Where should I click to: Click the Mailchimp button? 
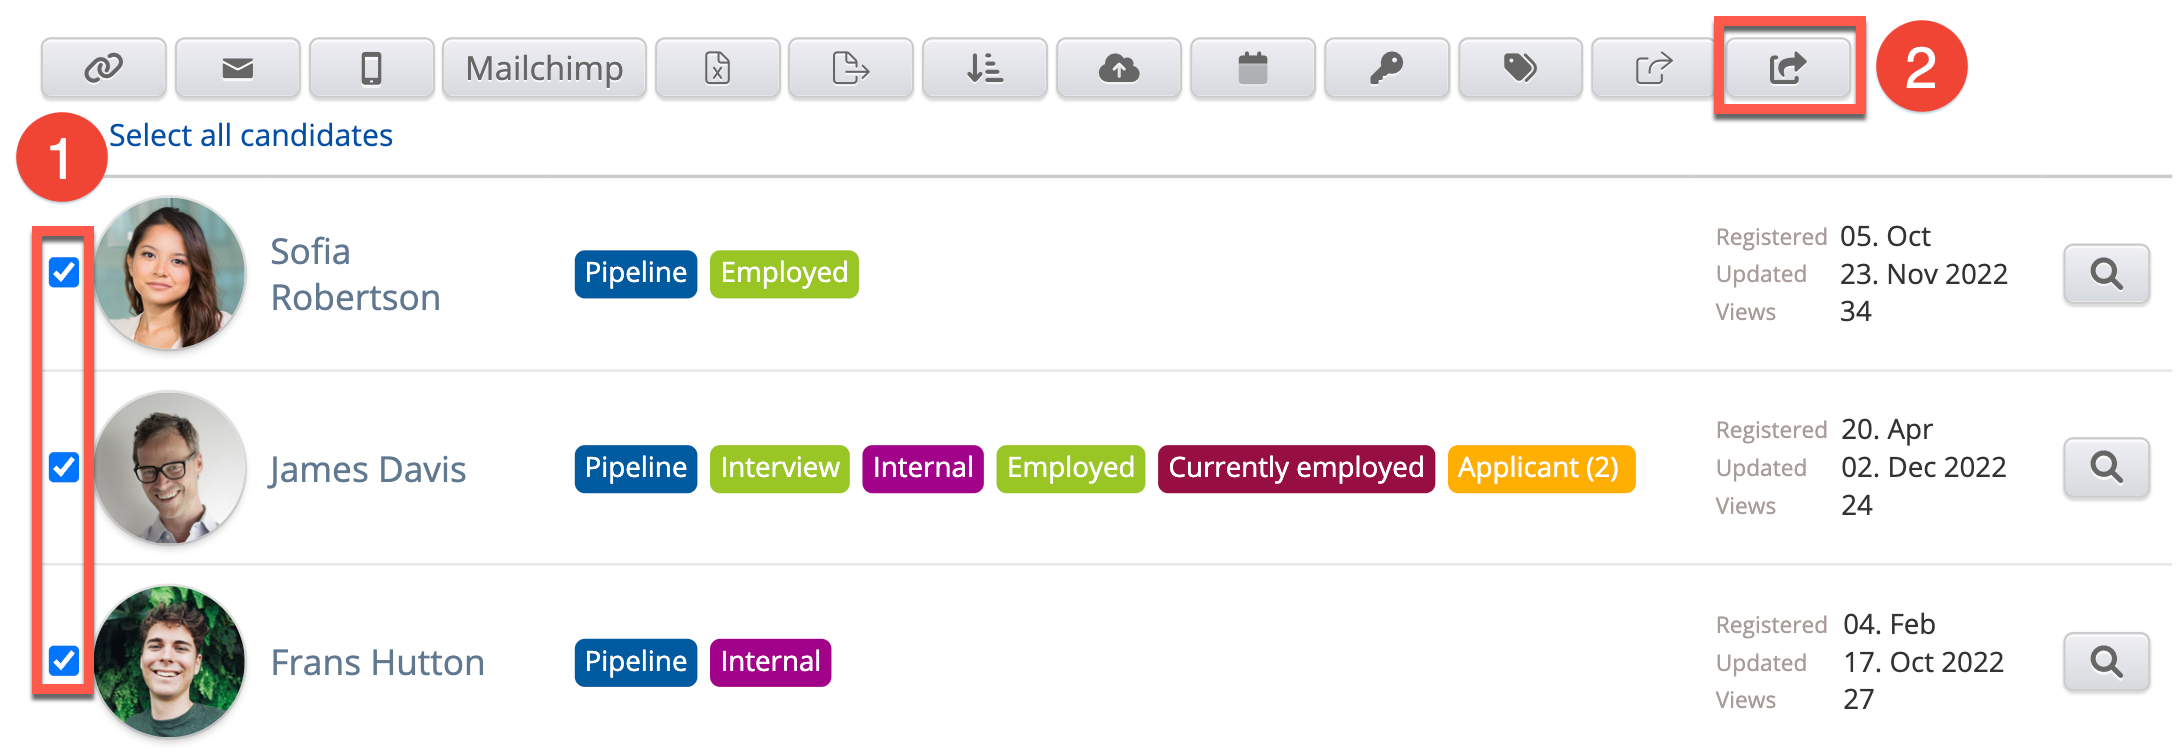click(x=544, y=68)
